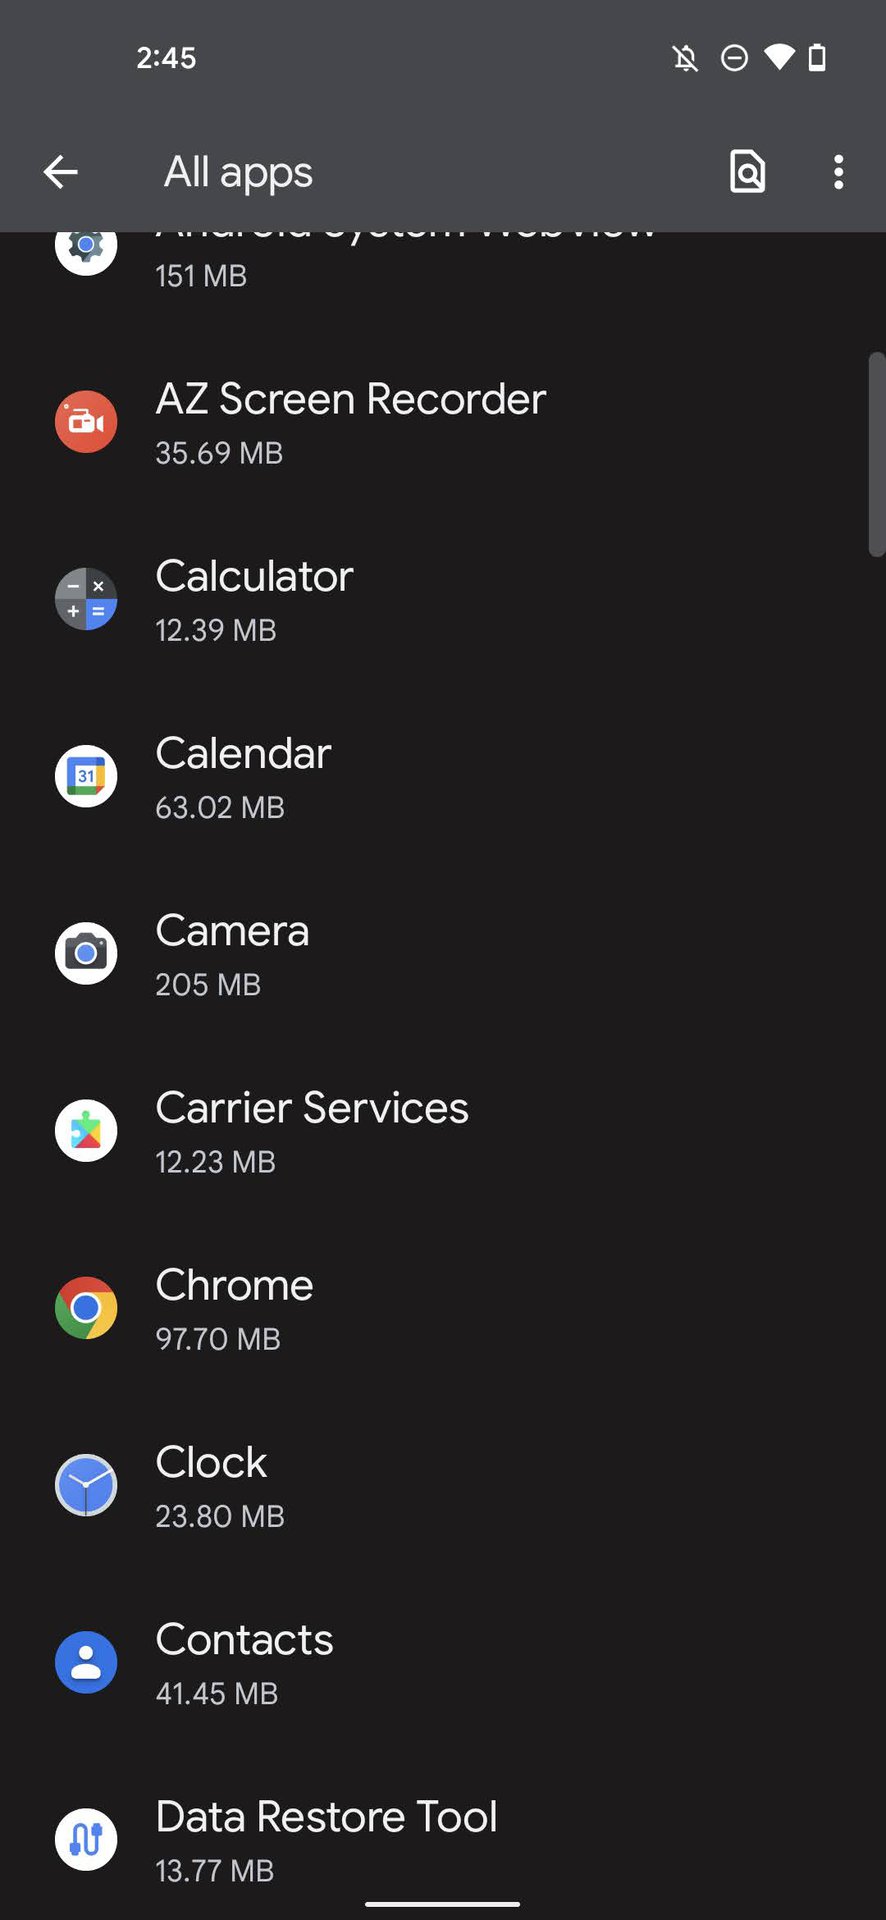Open AZ Screen Recorder app info
Screen dimensions: 886x1920
(350, 422)
